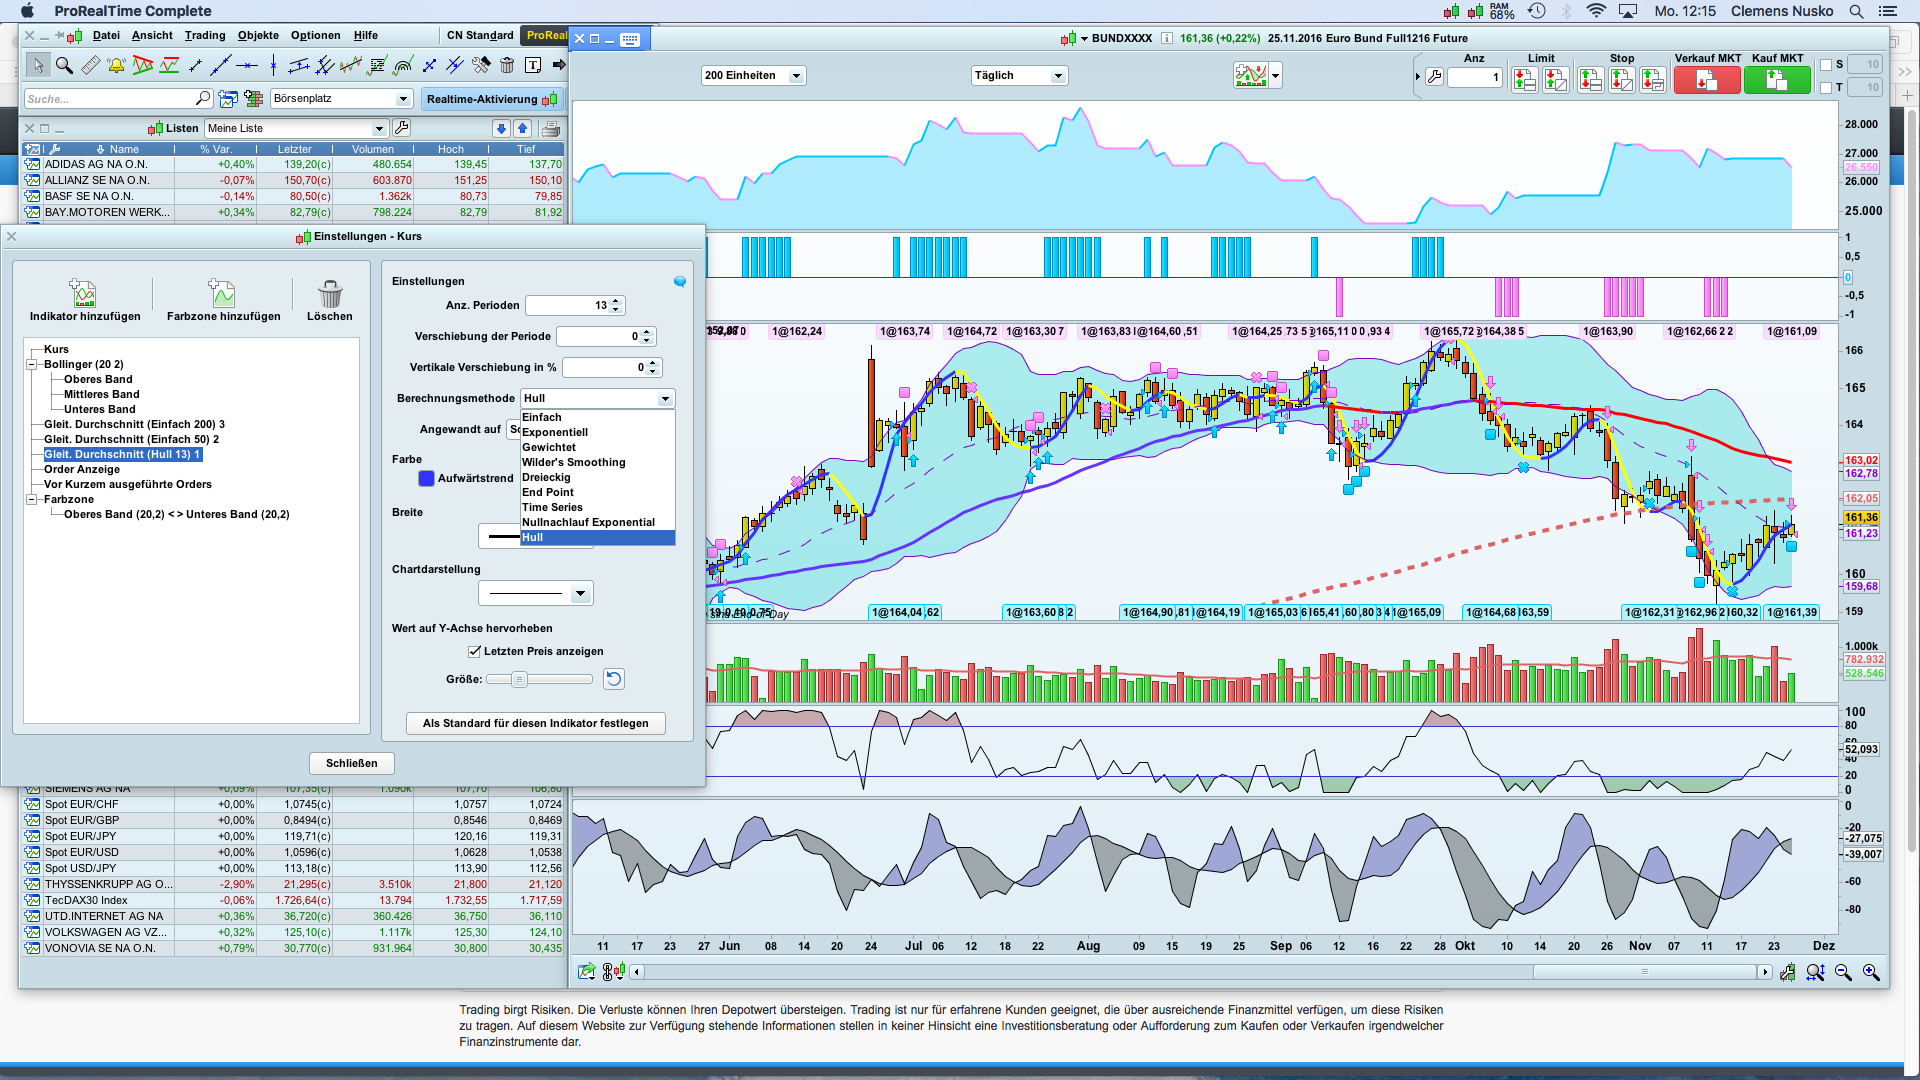Screen dimensions: 1920x1080
Task: Click the 'Schließen' button
Action: tap(352, 764)
